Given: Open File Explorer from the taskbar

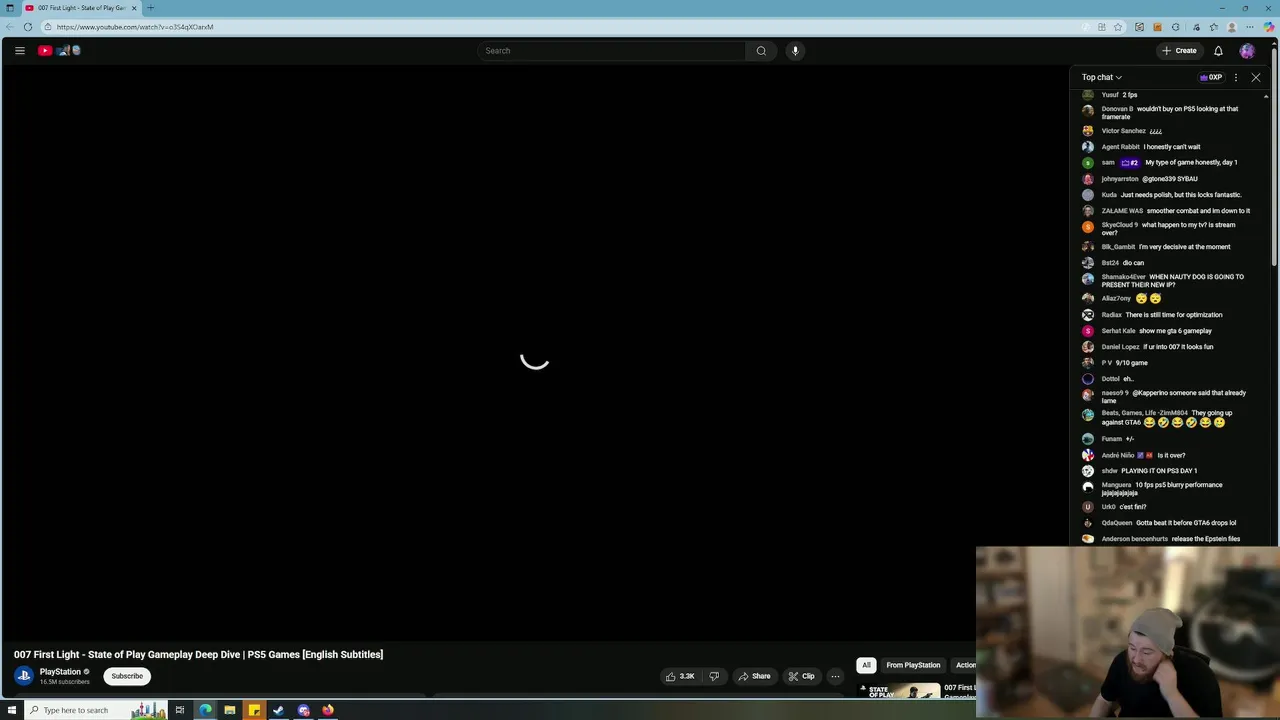Looking at the screenshot, I should [230, 710].
